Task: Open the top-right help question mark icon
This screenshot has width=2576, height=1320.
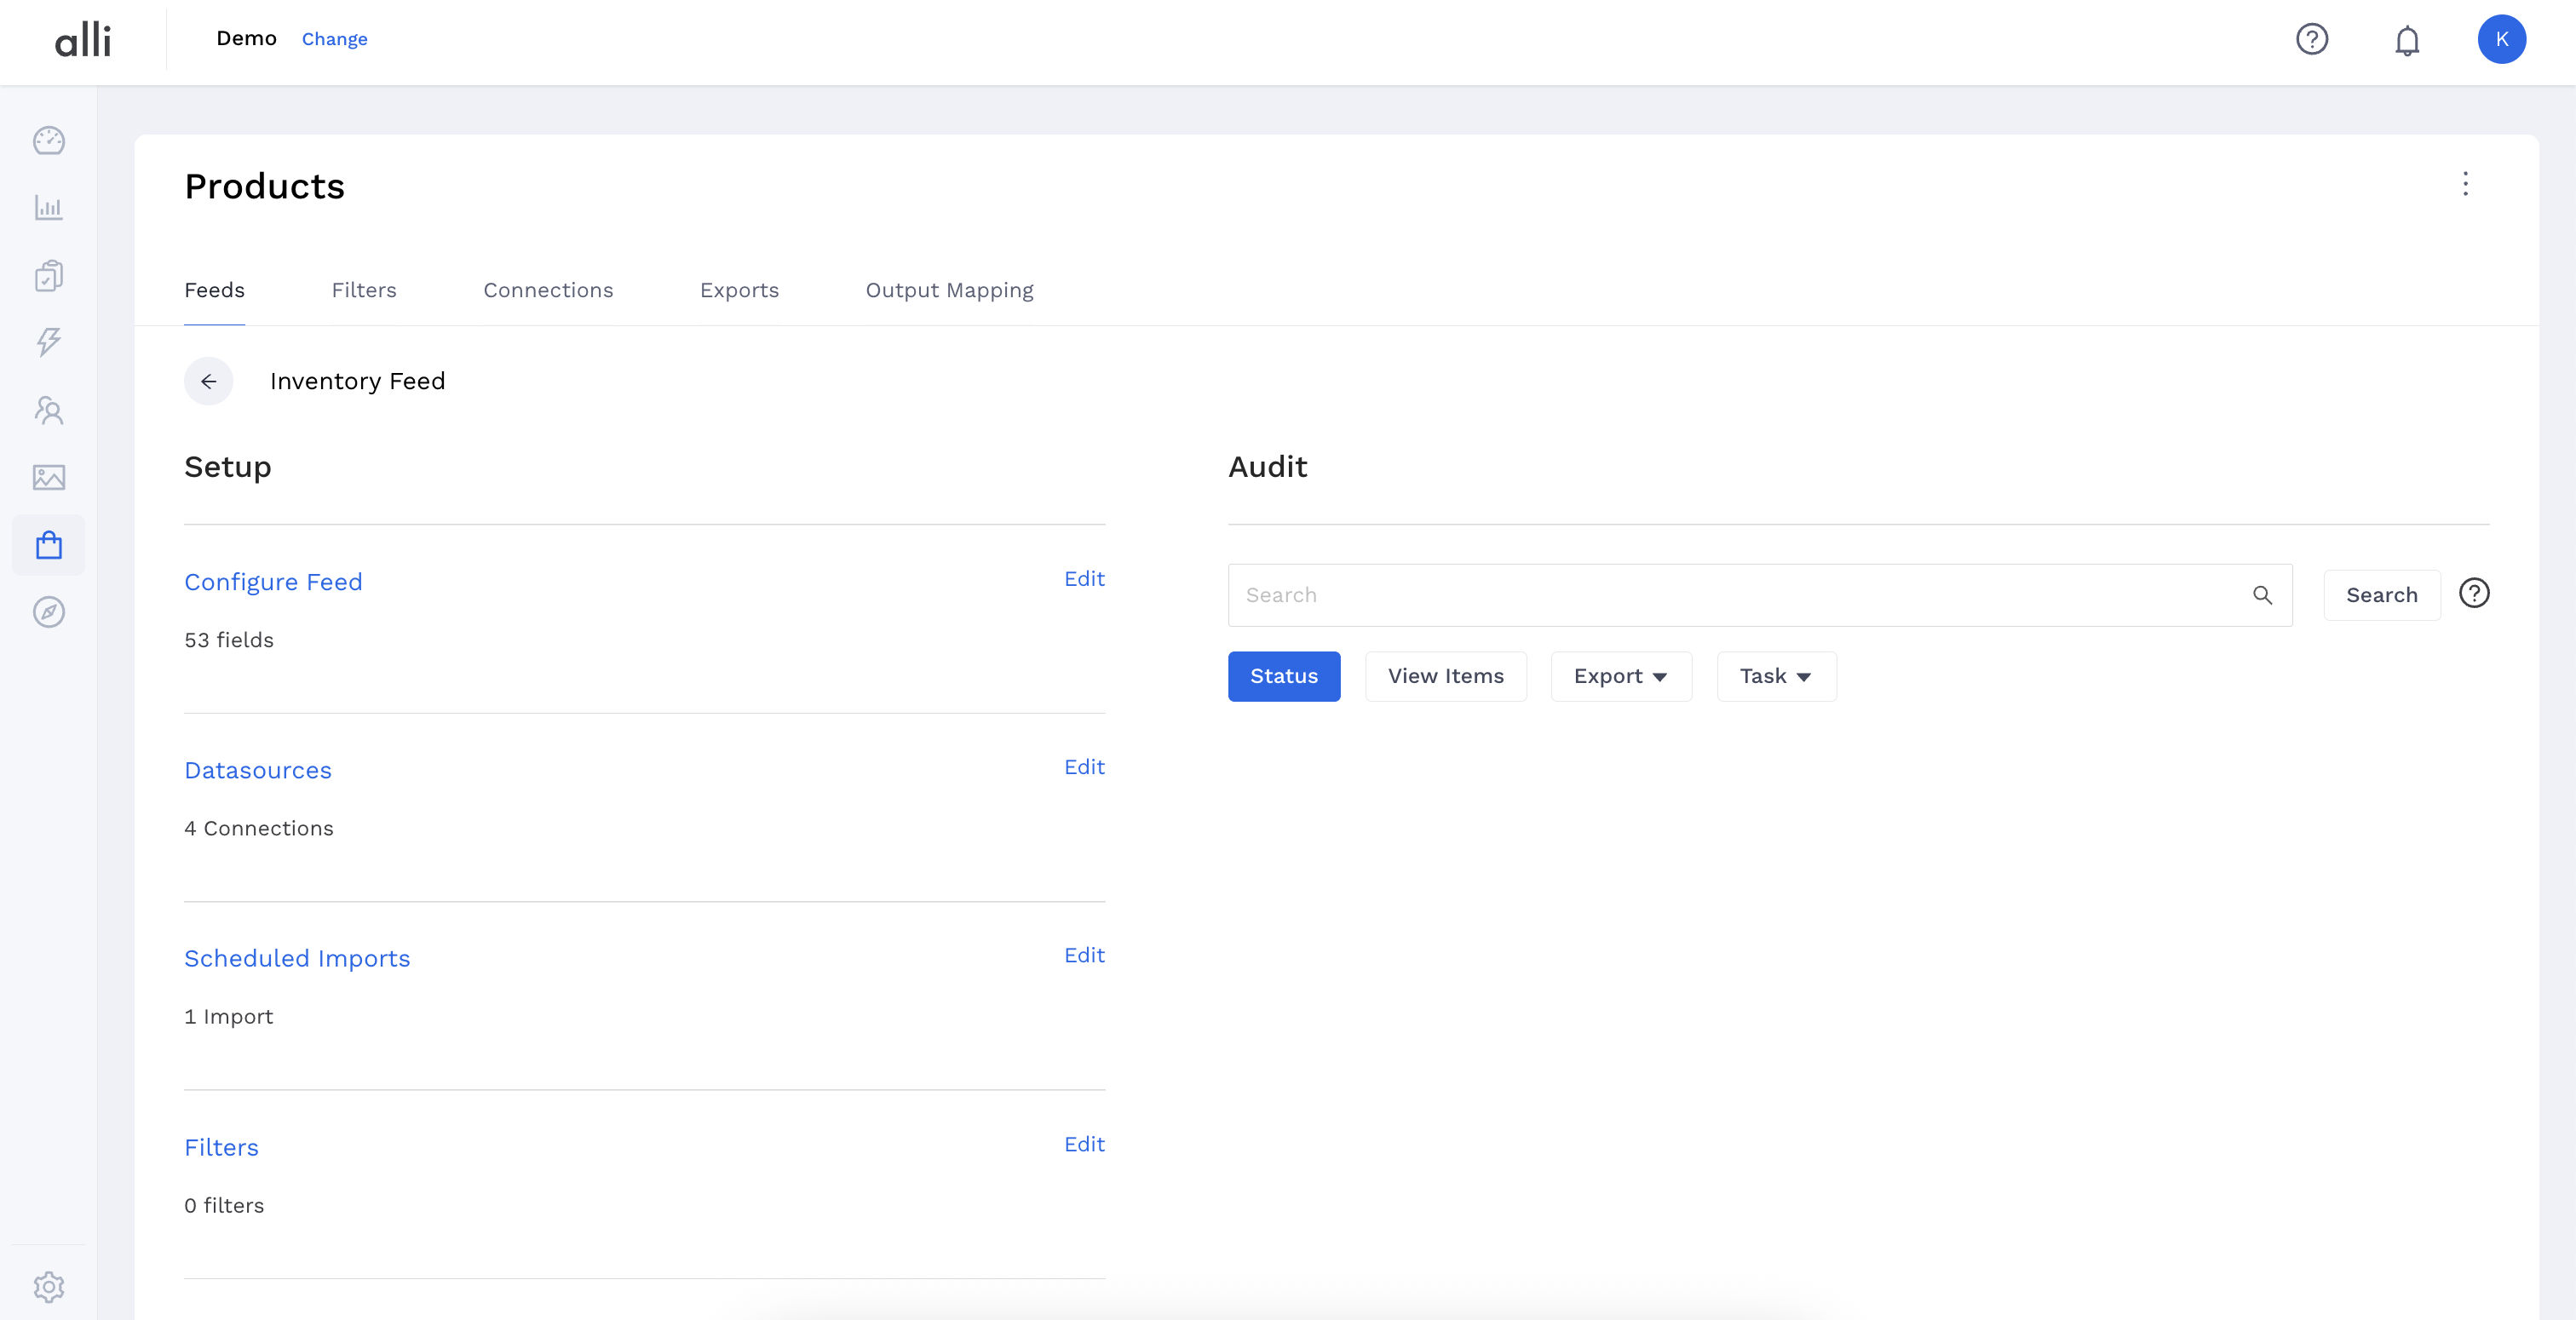Action: click(x=2311, y=39)
